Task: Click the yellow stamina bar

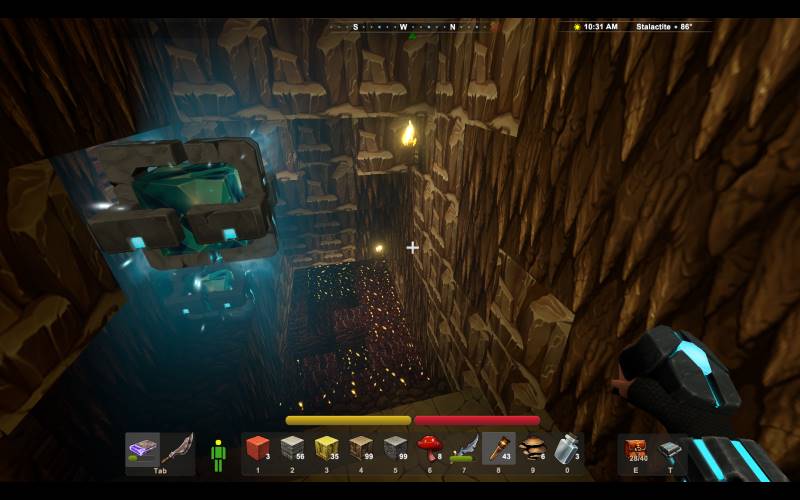Action: pyautogui.click(x=348, y=420)
